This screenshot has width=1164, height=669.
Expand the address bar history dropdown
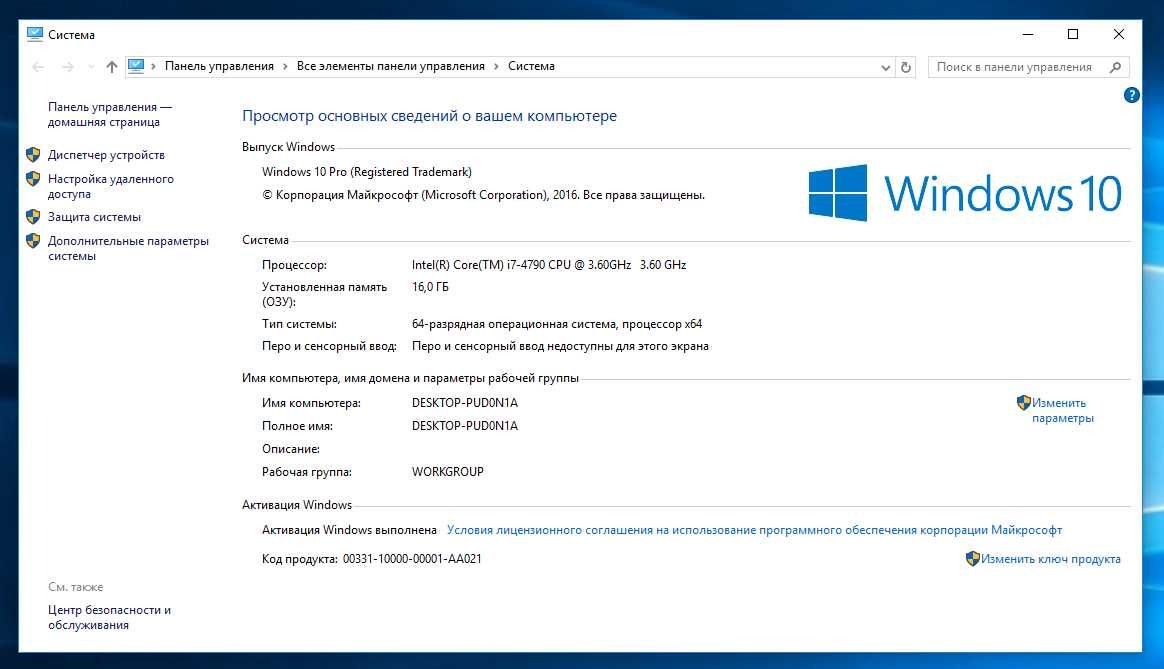click(x=886, y=67)
